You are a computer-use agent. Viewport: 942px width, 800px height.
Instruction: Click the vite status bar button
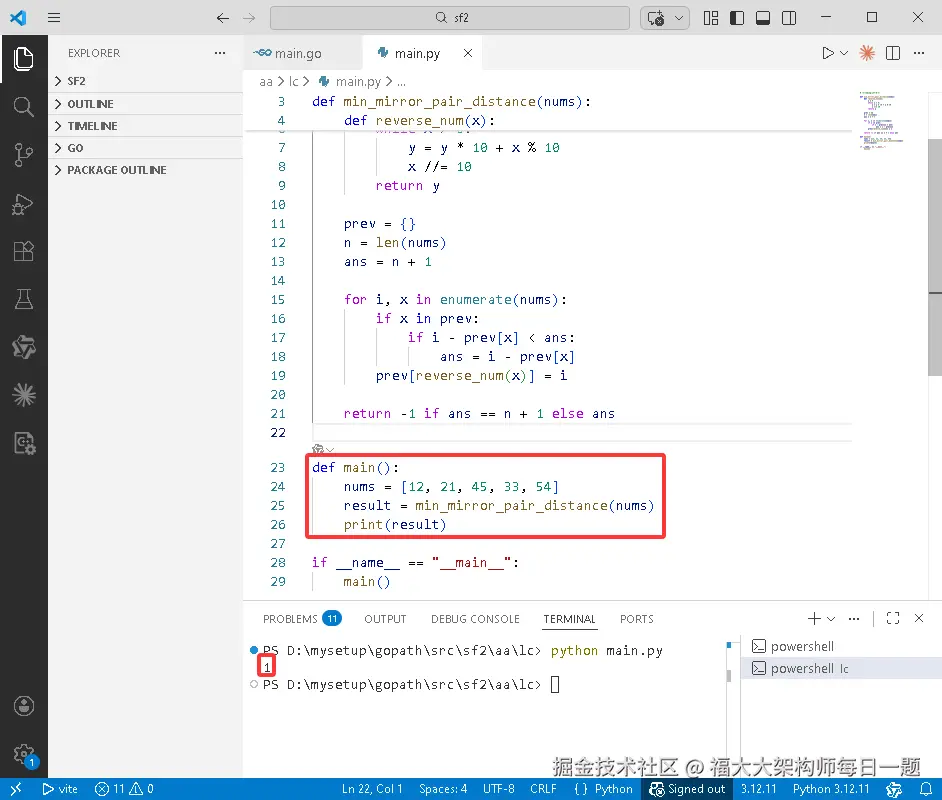pos(60,789)
